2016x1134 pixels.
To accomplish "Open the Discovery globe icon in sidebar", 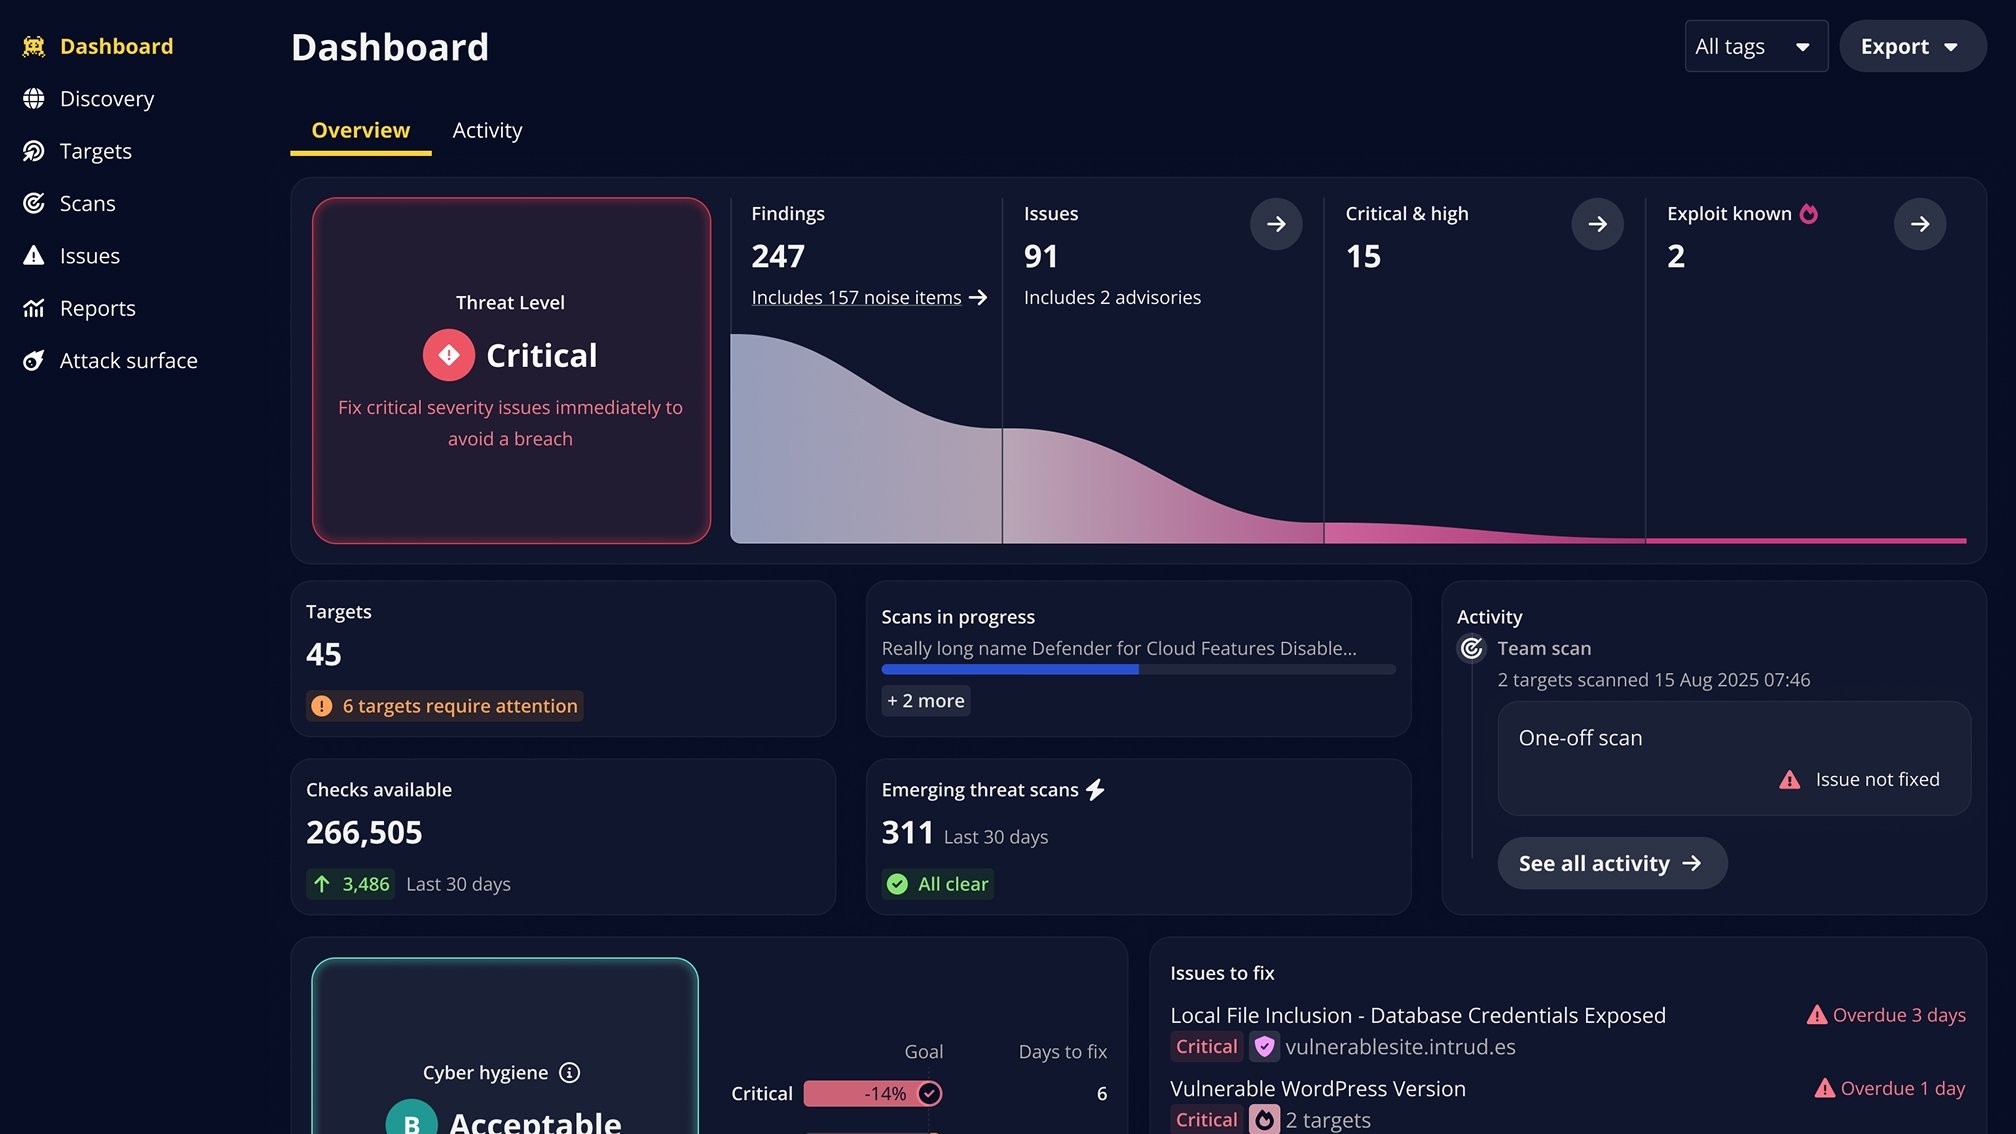I will [33, 98].
